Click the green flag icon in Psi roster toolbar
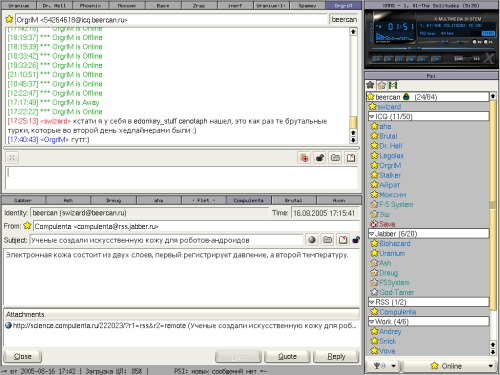This screenshot has width=500, height=375. [x=393, y=85]
